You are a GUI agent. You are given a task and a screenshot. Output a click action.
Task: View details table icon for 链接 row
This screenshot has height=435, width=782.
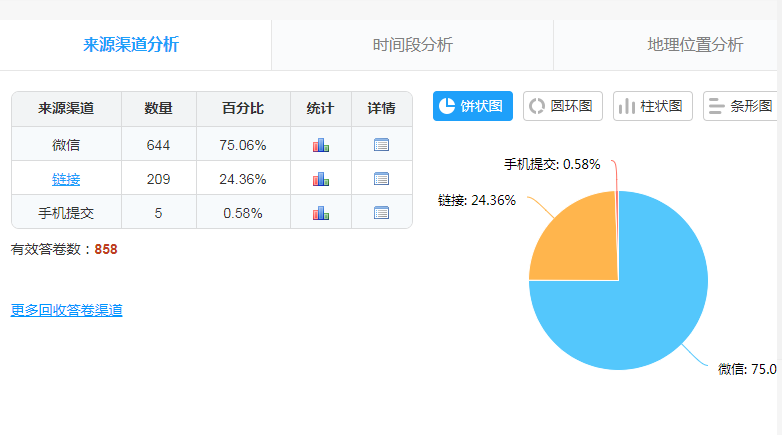pyautogui.click(x=381, y=179)
